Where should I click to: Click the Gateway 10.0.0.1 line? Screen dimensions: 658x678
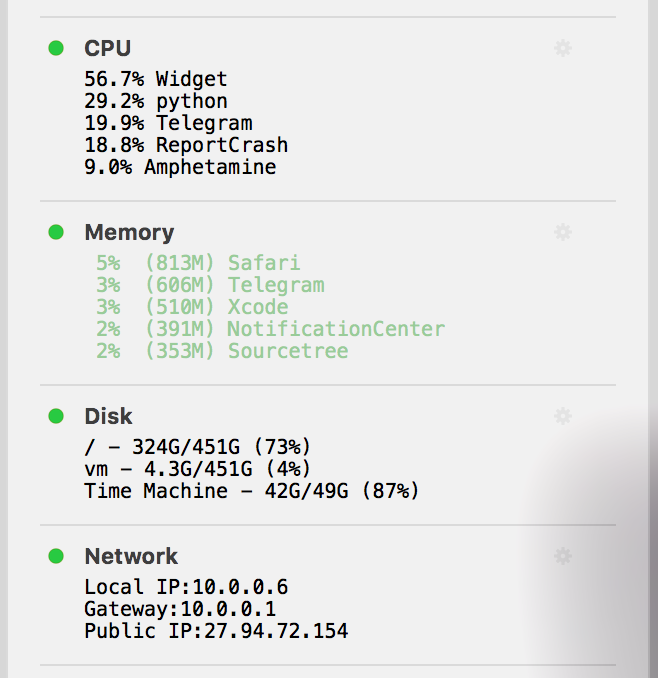pyautogui.click(x=180, y=609)
